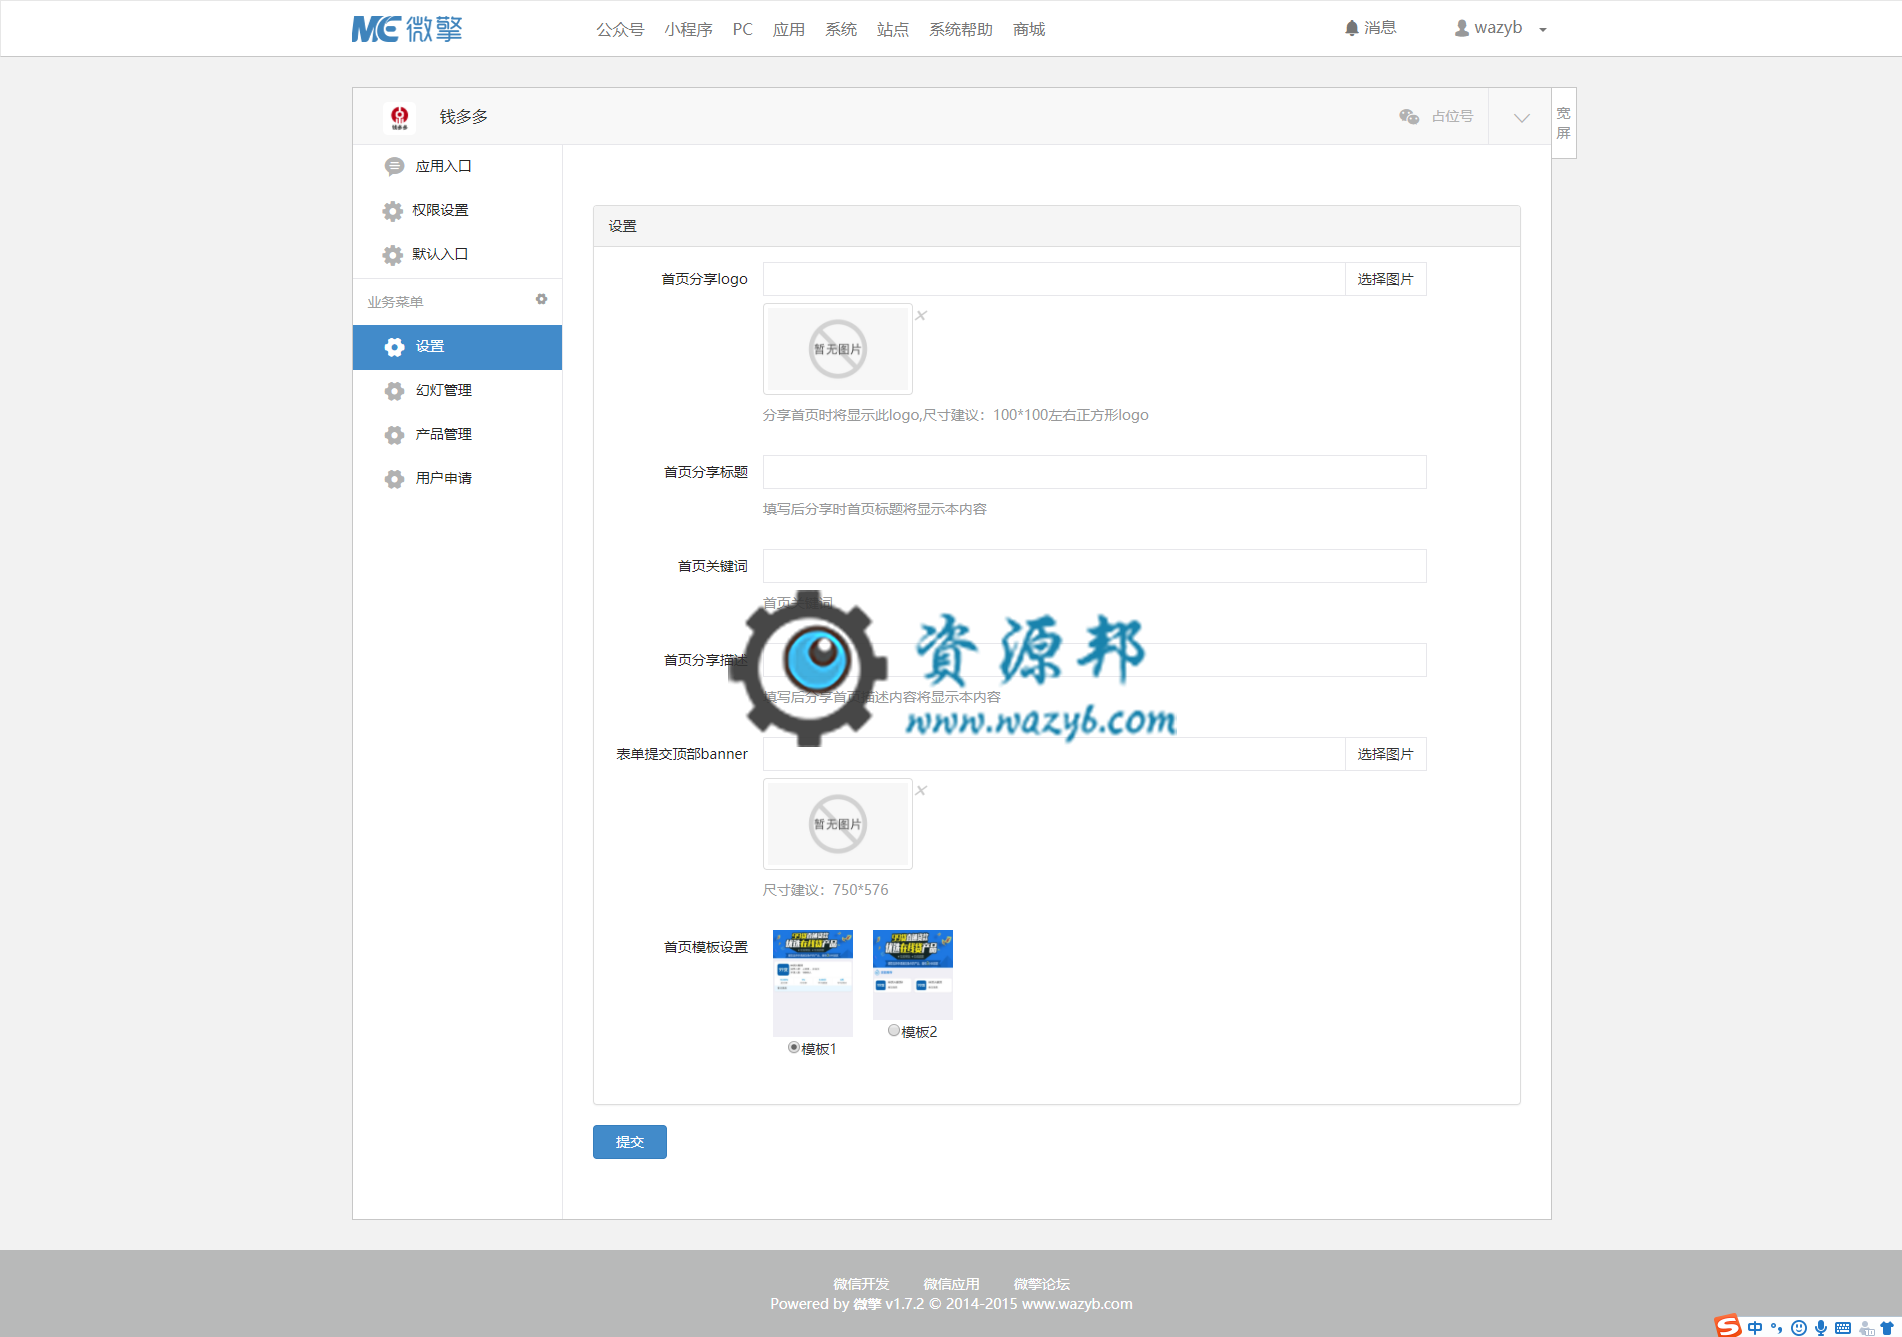Viewport: 1902px width, 1337px height.
Task: Click the 钱多多 app logo icon
Action: point(400,117)
